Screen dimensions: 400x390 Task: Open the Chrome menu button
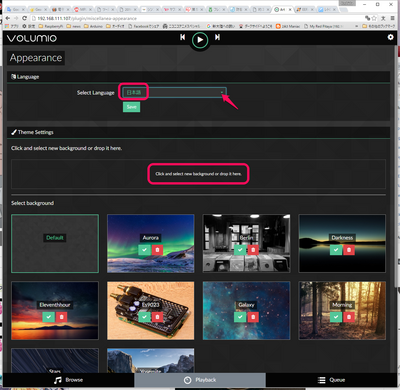pos(393,18)
